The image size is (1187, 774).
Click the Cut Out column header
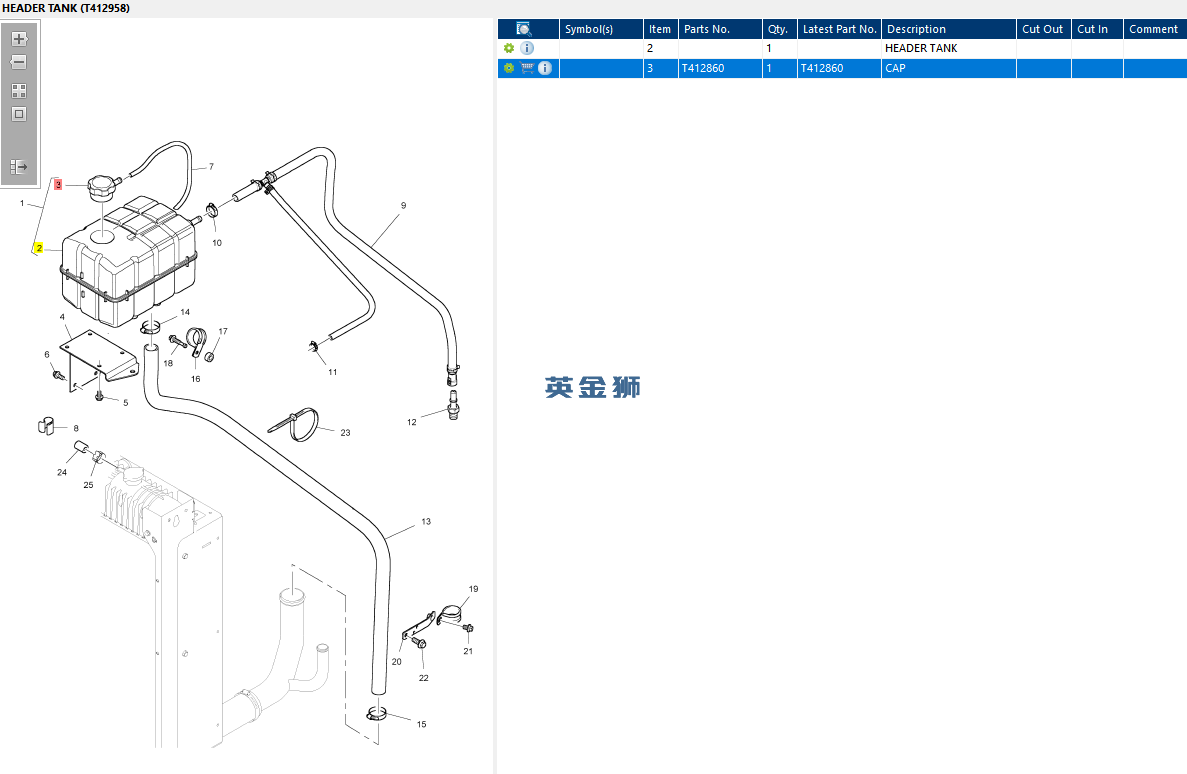coord(1043,29)
